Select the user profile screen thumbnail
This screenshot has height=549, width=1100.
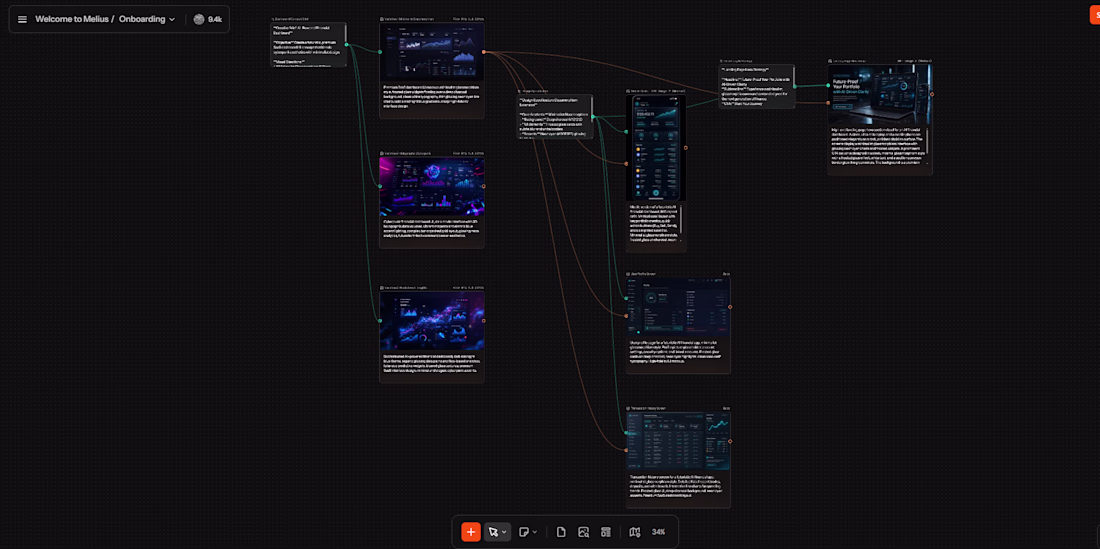[678, 307]
